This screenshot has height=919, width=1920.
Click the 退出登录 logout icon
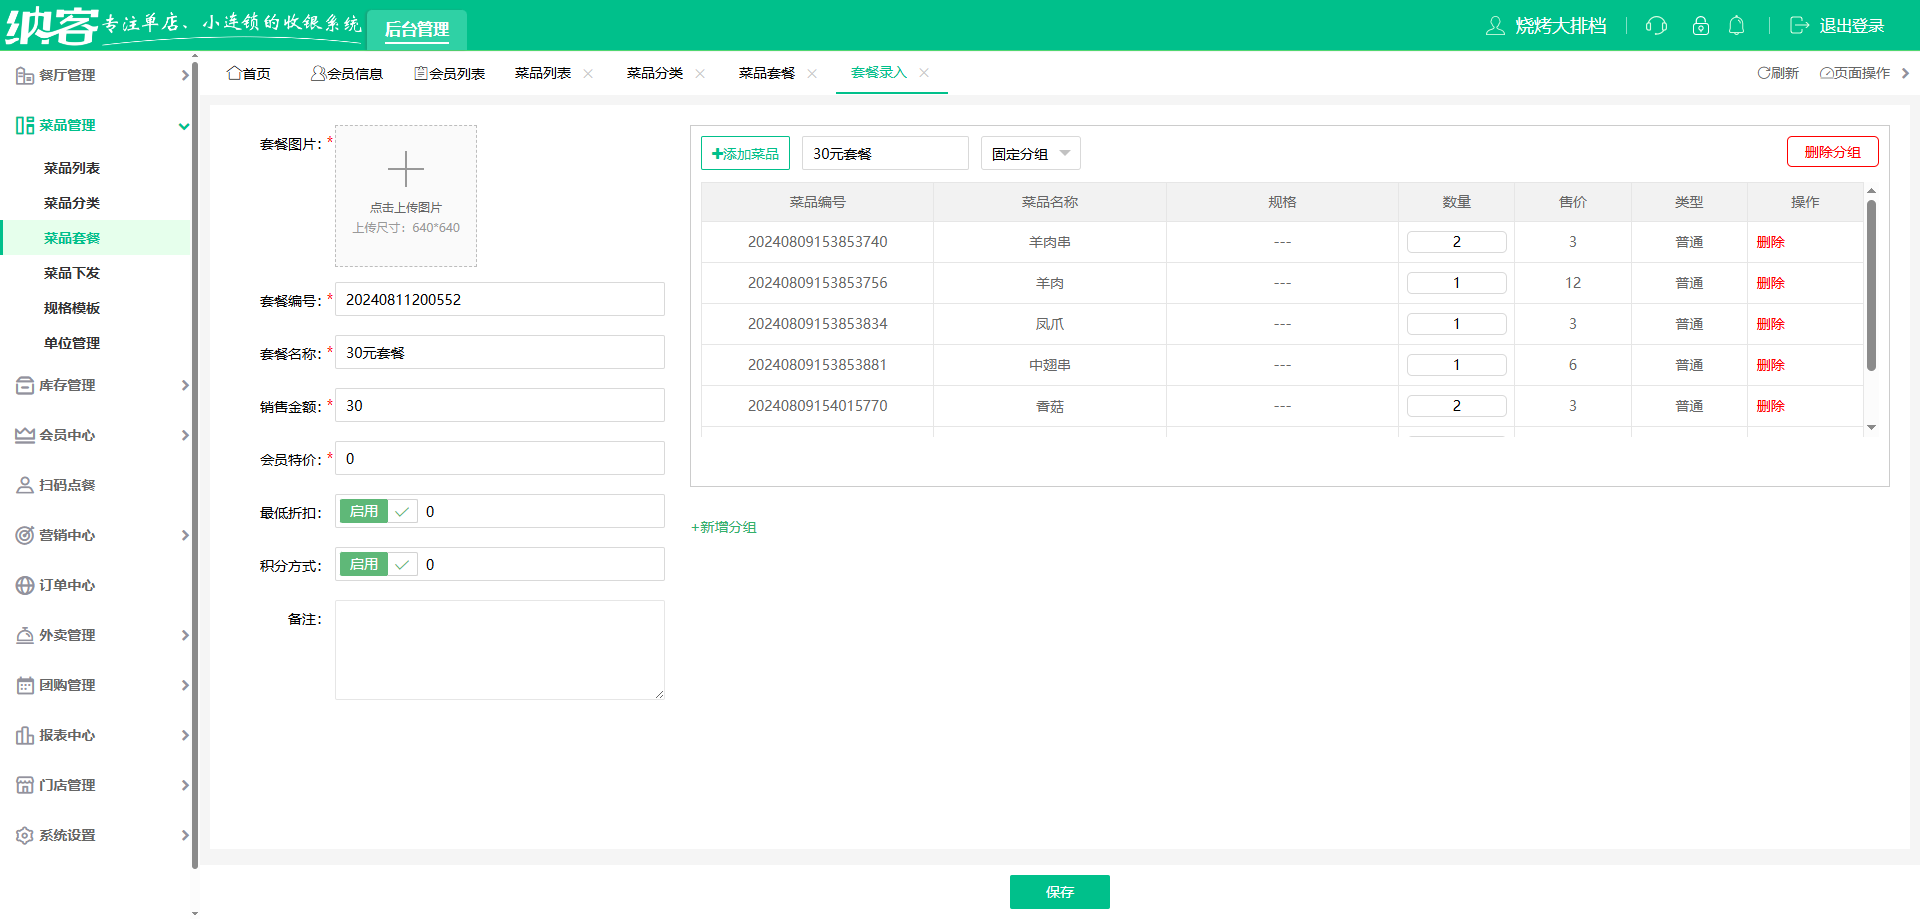click(1799, 26)
